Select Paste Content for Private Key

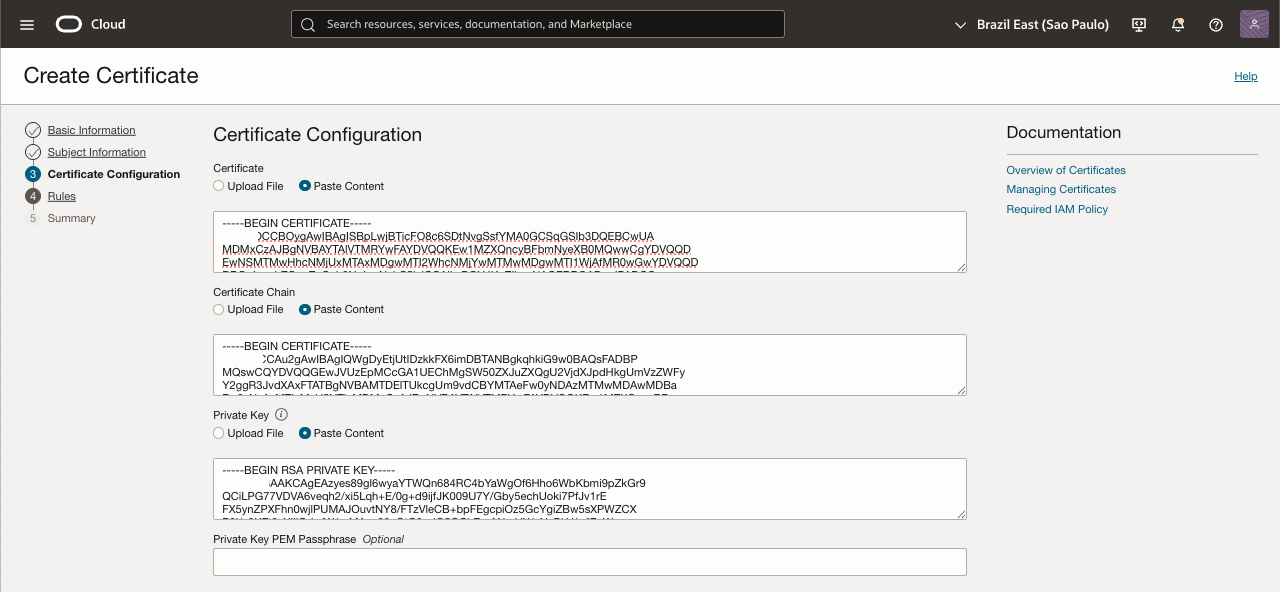[x=305, y=433]
